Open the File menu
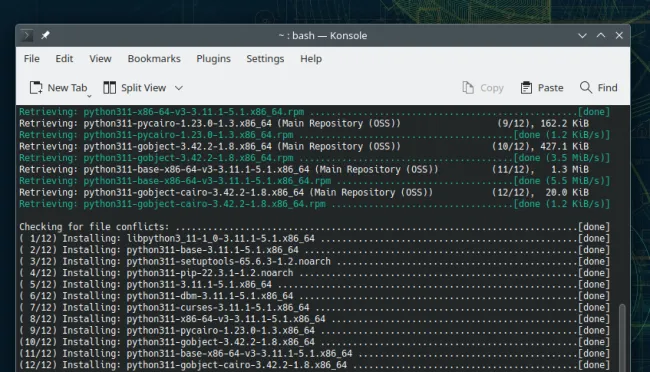The height and width of the screenshot is (372, 650). 32,58
